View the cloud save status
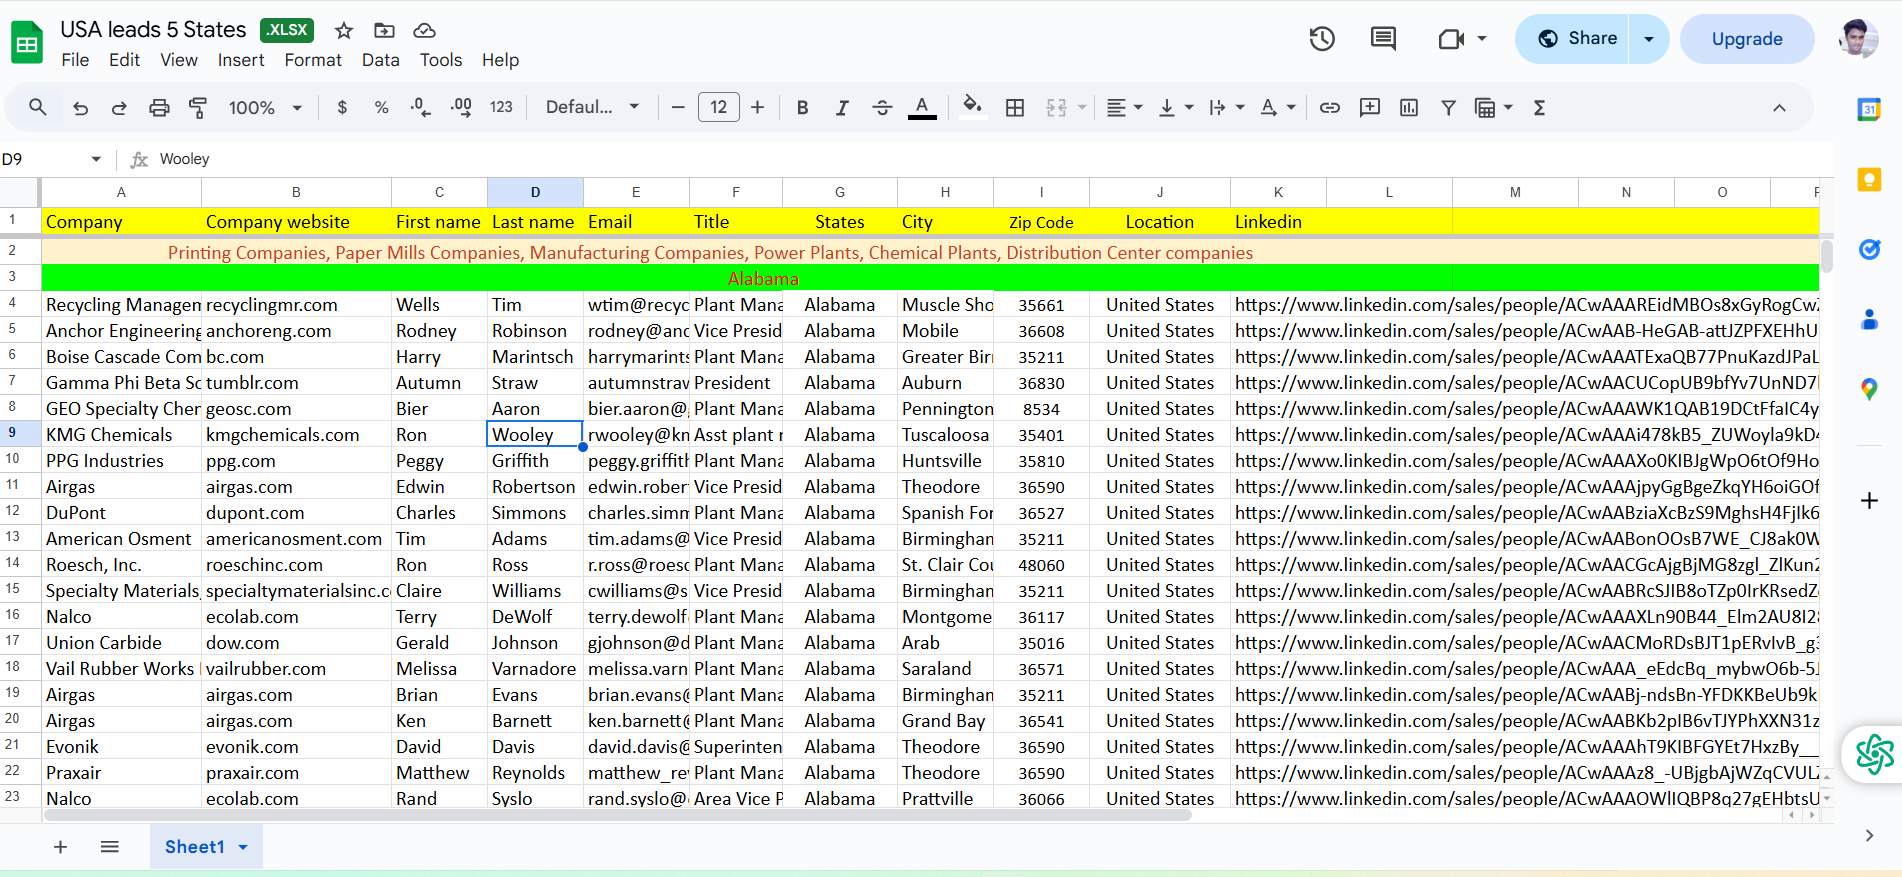This screenshot has height=877, width=1902. 424,31
